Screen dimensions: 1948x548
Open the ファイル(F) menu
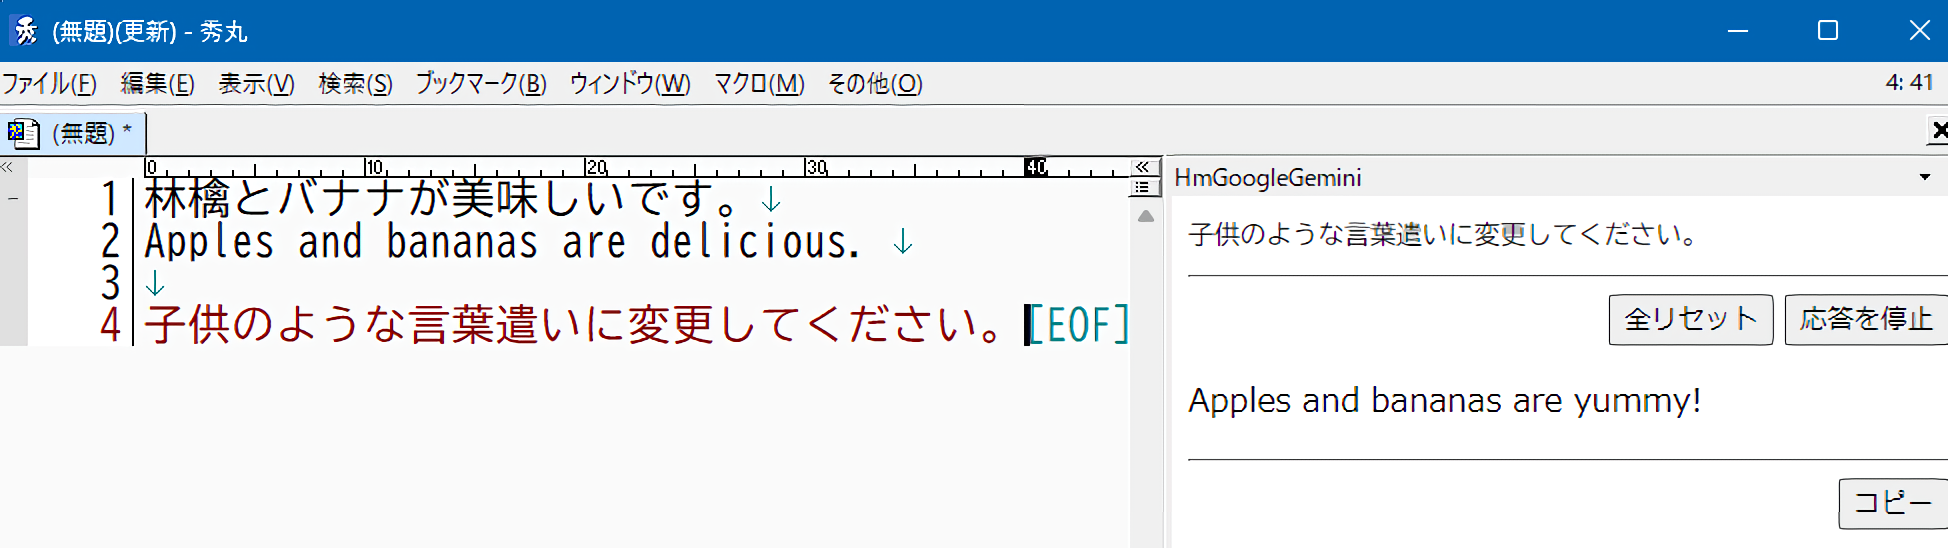point(49,84)
